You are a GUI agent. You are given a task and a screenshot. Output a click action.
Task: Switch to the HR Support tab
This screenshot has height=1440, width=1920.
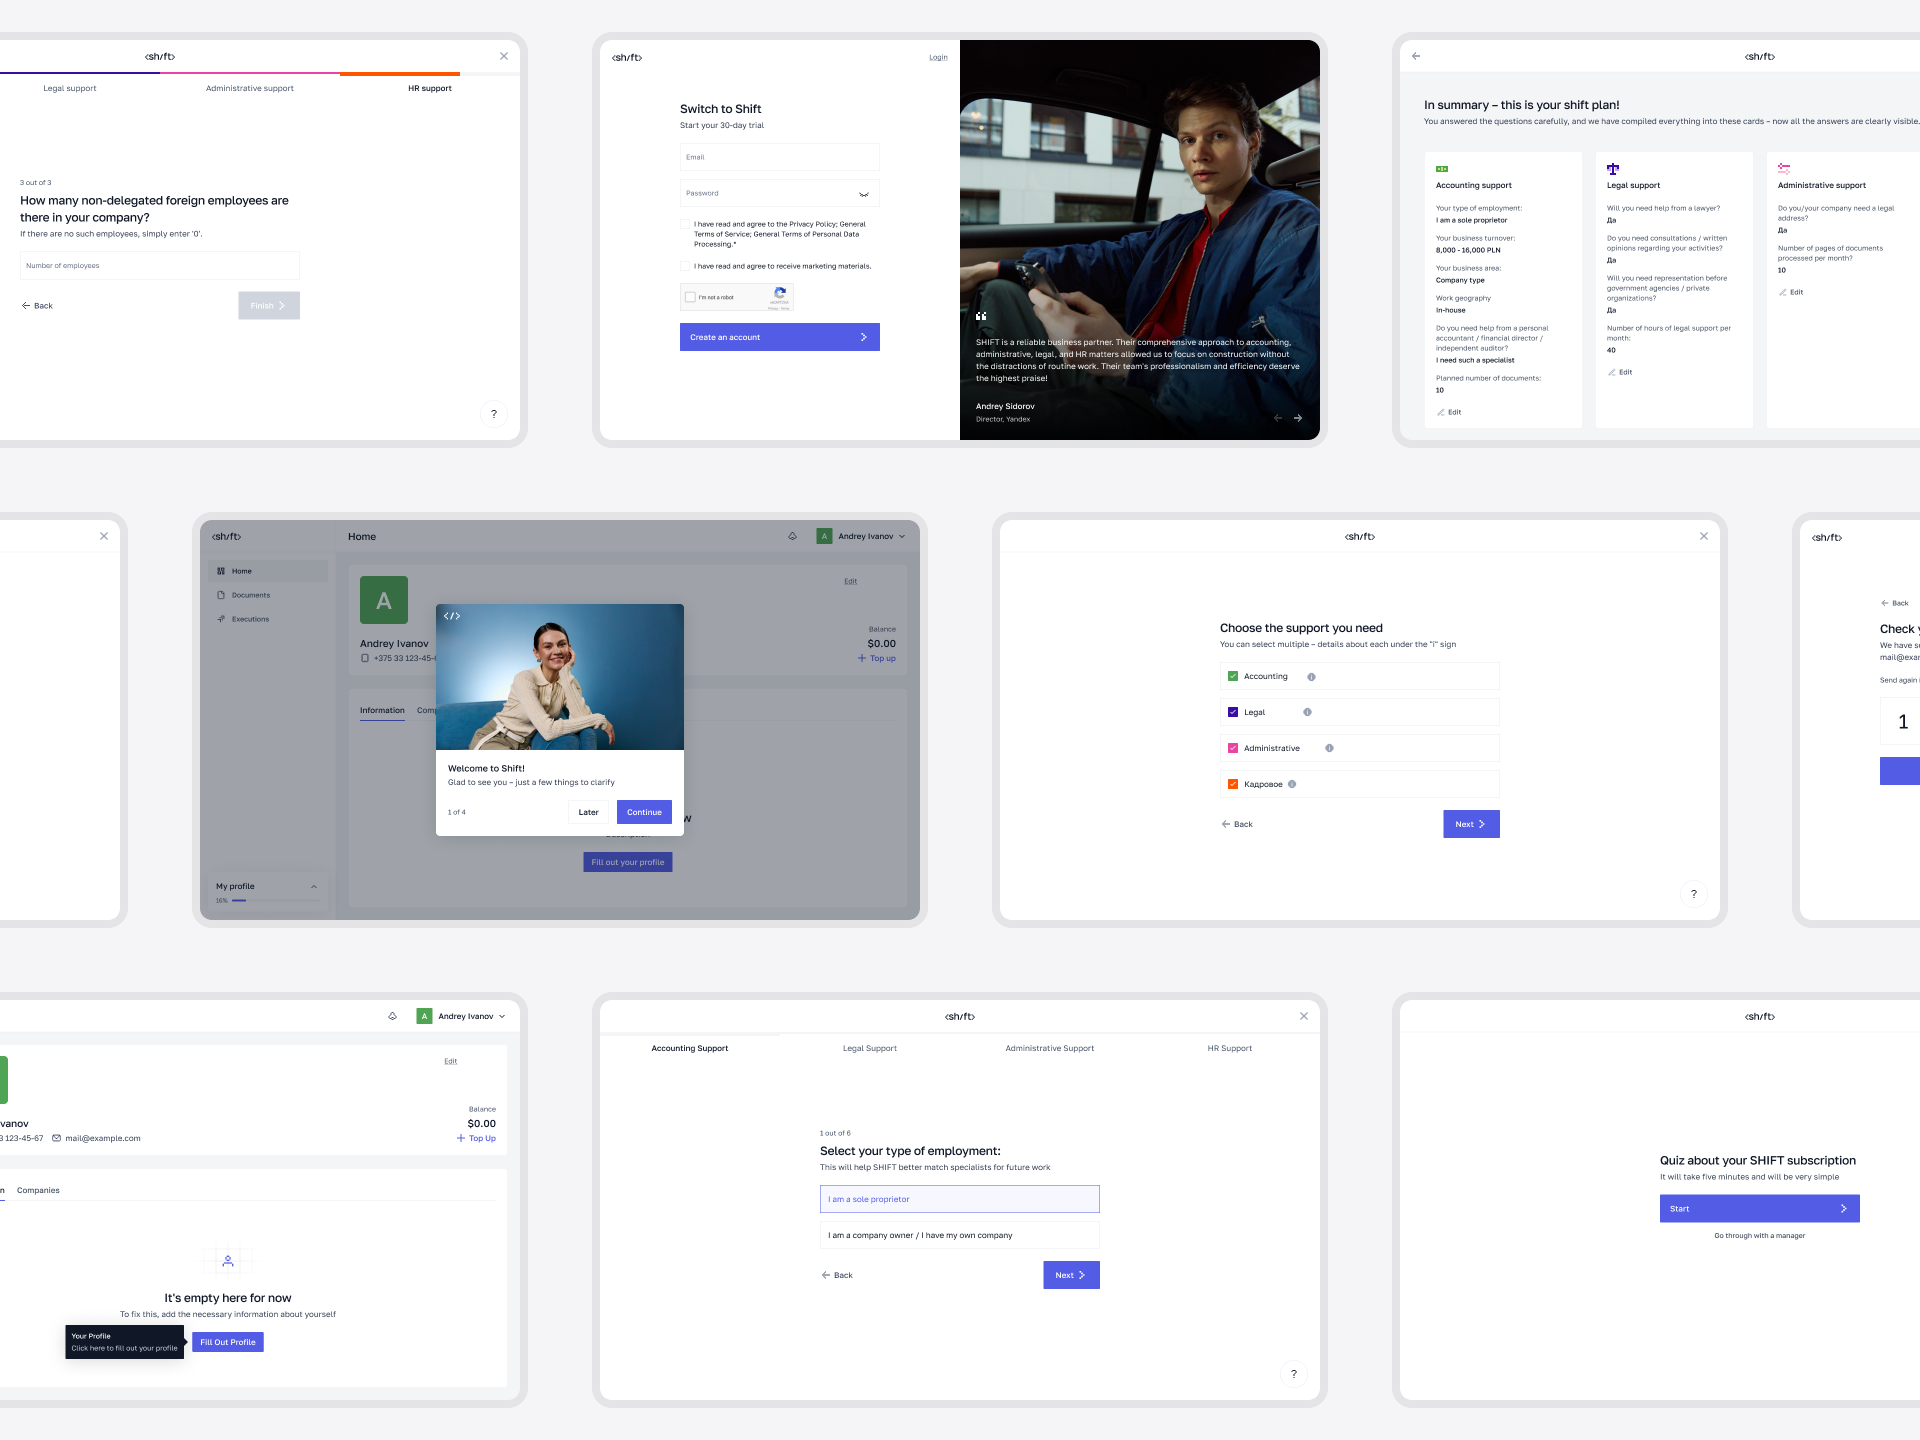1229,1048
